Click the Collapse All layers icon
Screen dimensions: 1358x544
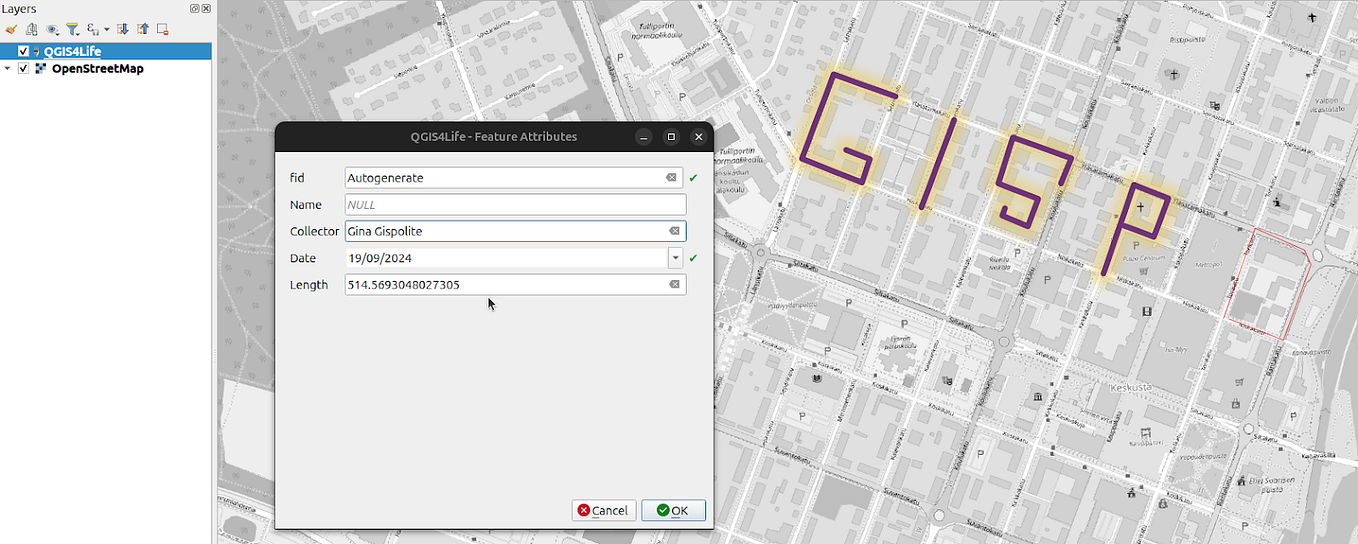click(x=143, y=29)
